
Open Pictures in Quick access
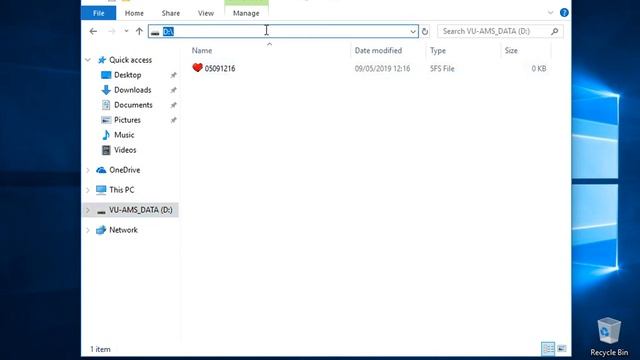pyautogui.click(x=127, y=120)
